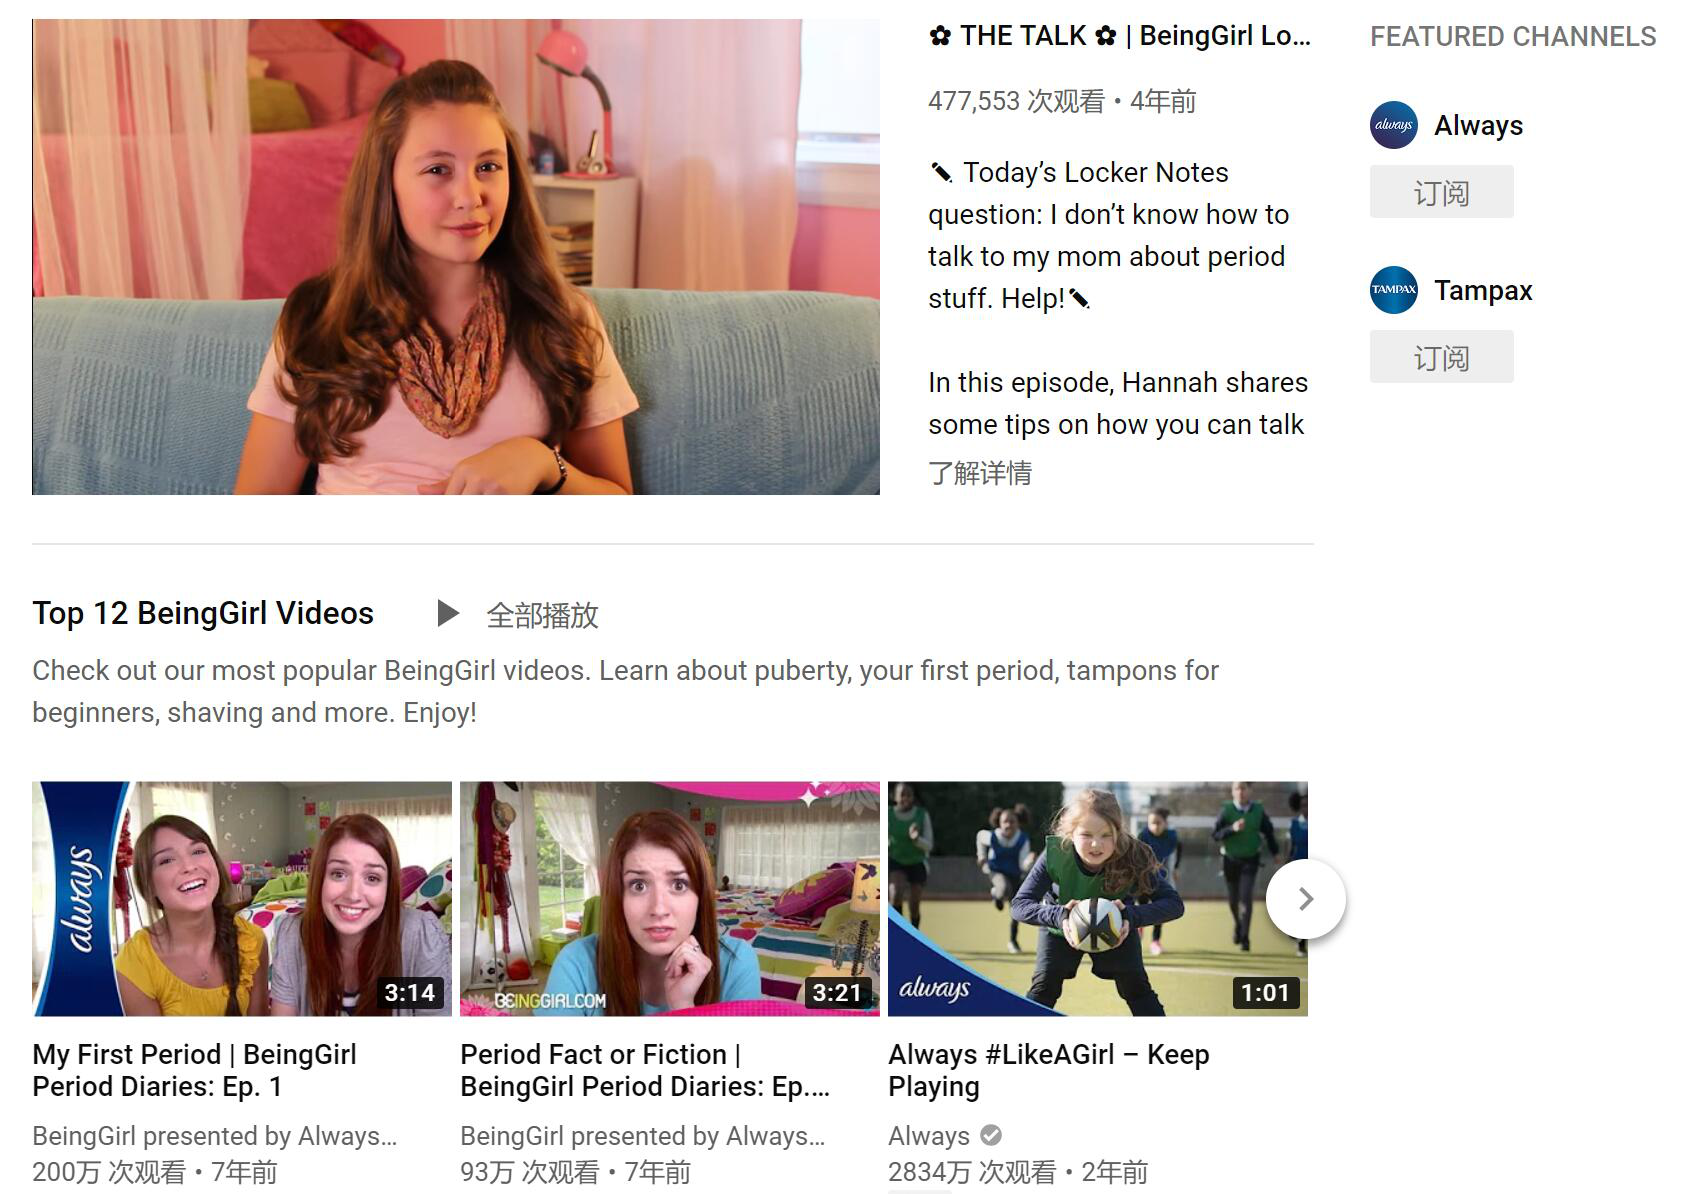Viewport: 1697px width, 1194px height.
Task: Open Top 12 BeingGirl Videos playlist
Action: click(203, 613)
